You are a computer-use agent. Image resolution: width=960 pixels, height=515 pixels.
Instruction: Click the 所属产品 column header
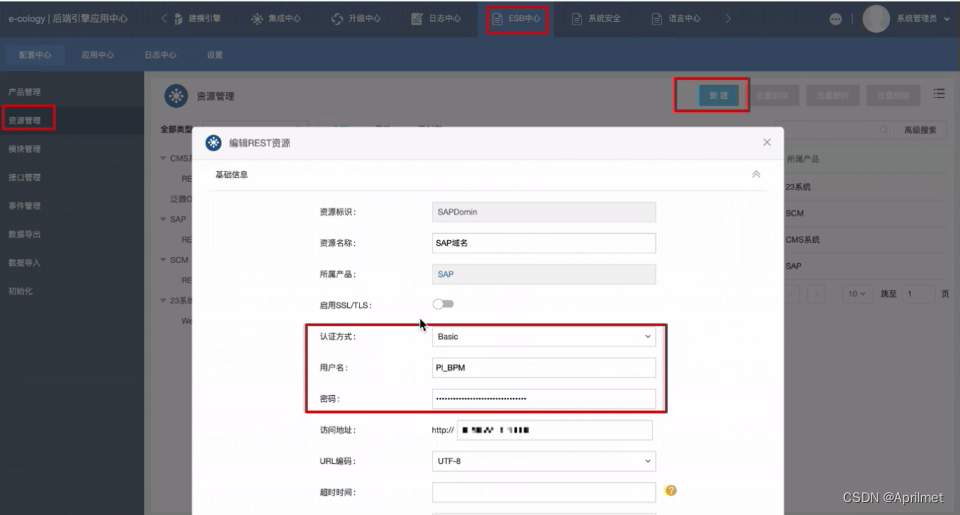pyautogui.click(x=803, y=159)
